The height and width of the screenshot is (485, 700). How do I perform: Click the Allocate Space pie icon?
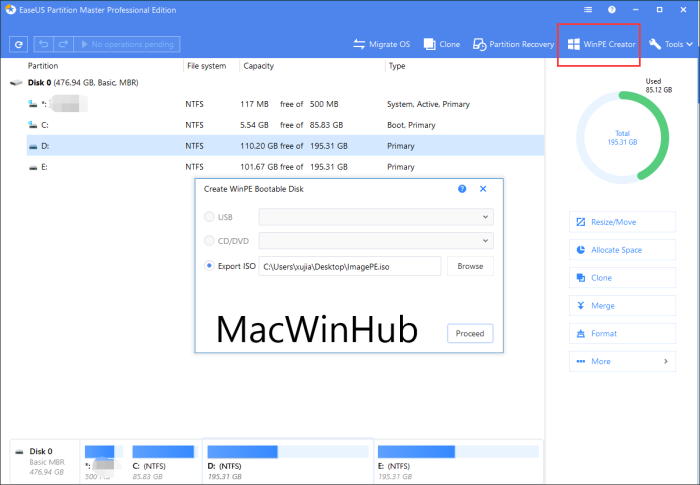[580, 250]
